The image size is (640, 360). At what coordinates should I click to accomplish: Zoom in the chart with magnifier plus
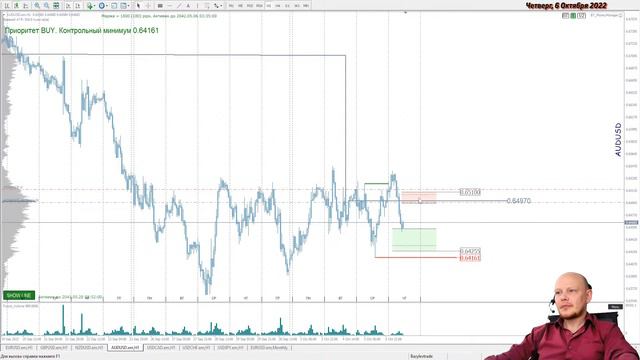tap(37, 6)
